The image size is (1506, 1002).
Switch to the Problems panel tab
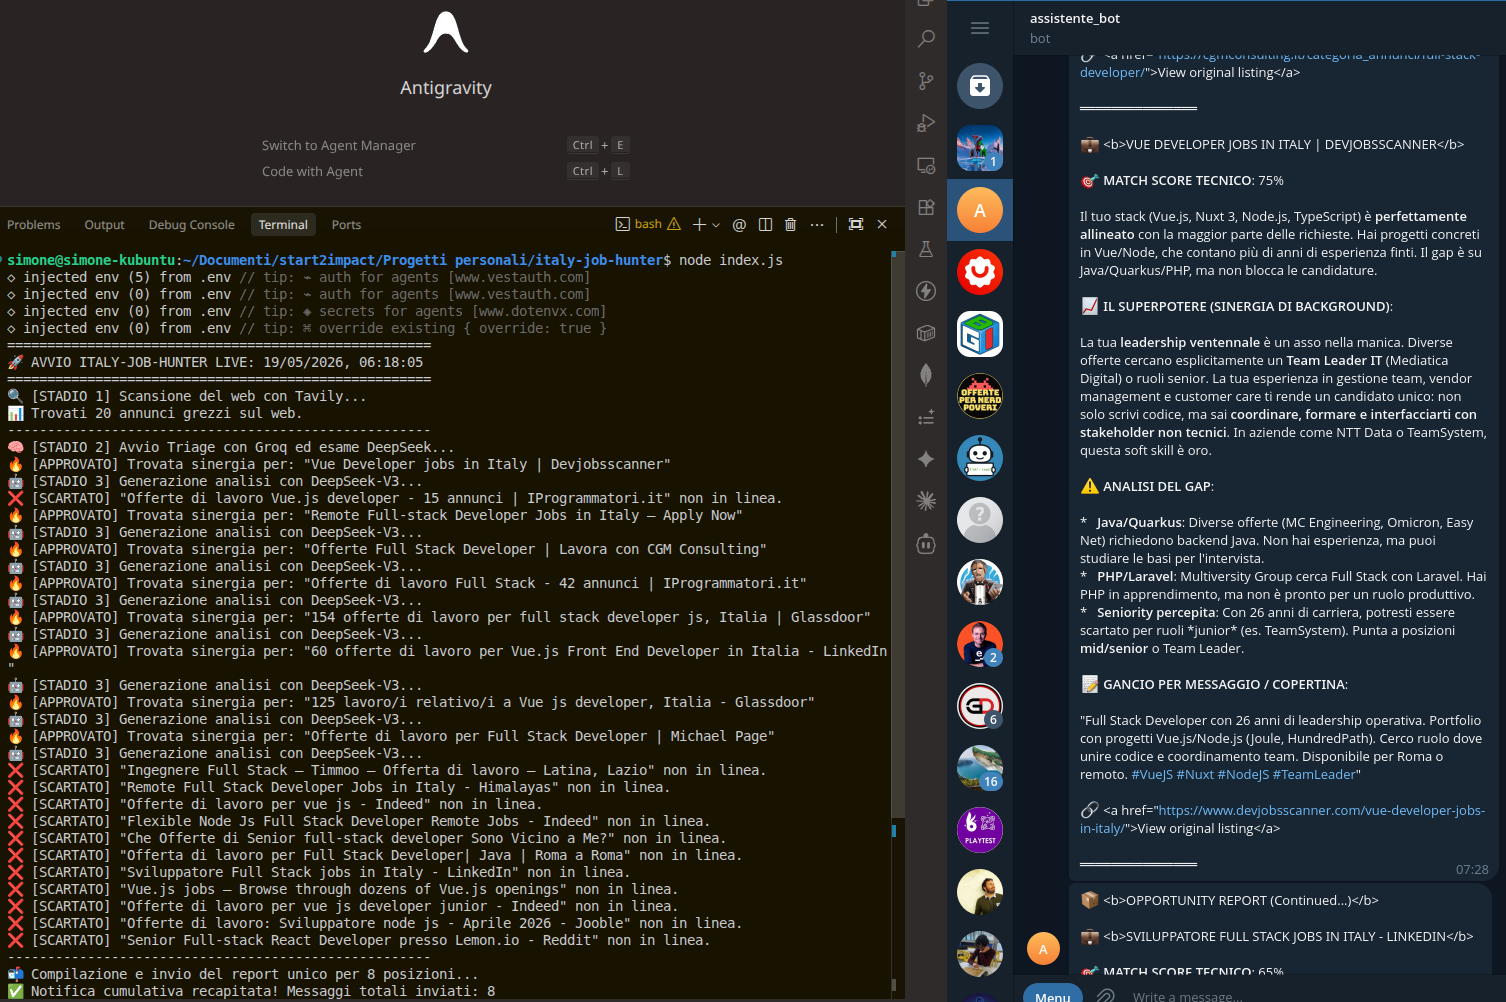34,225
